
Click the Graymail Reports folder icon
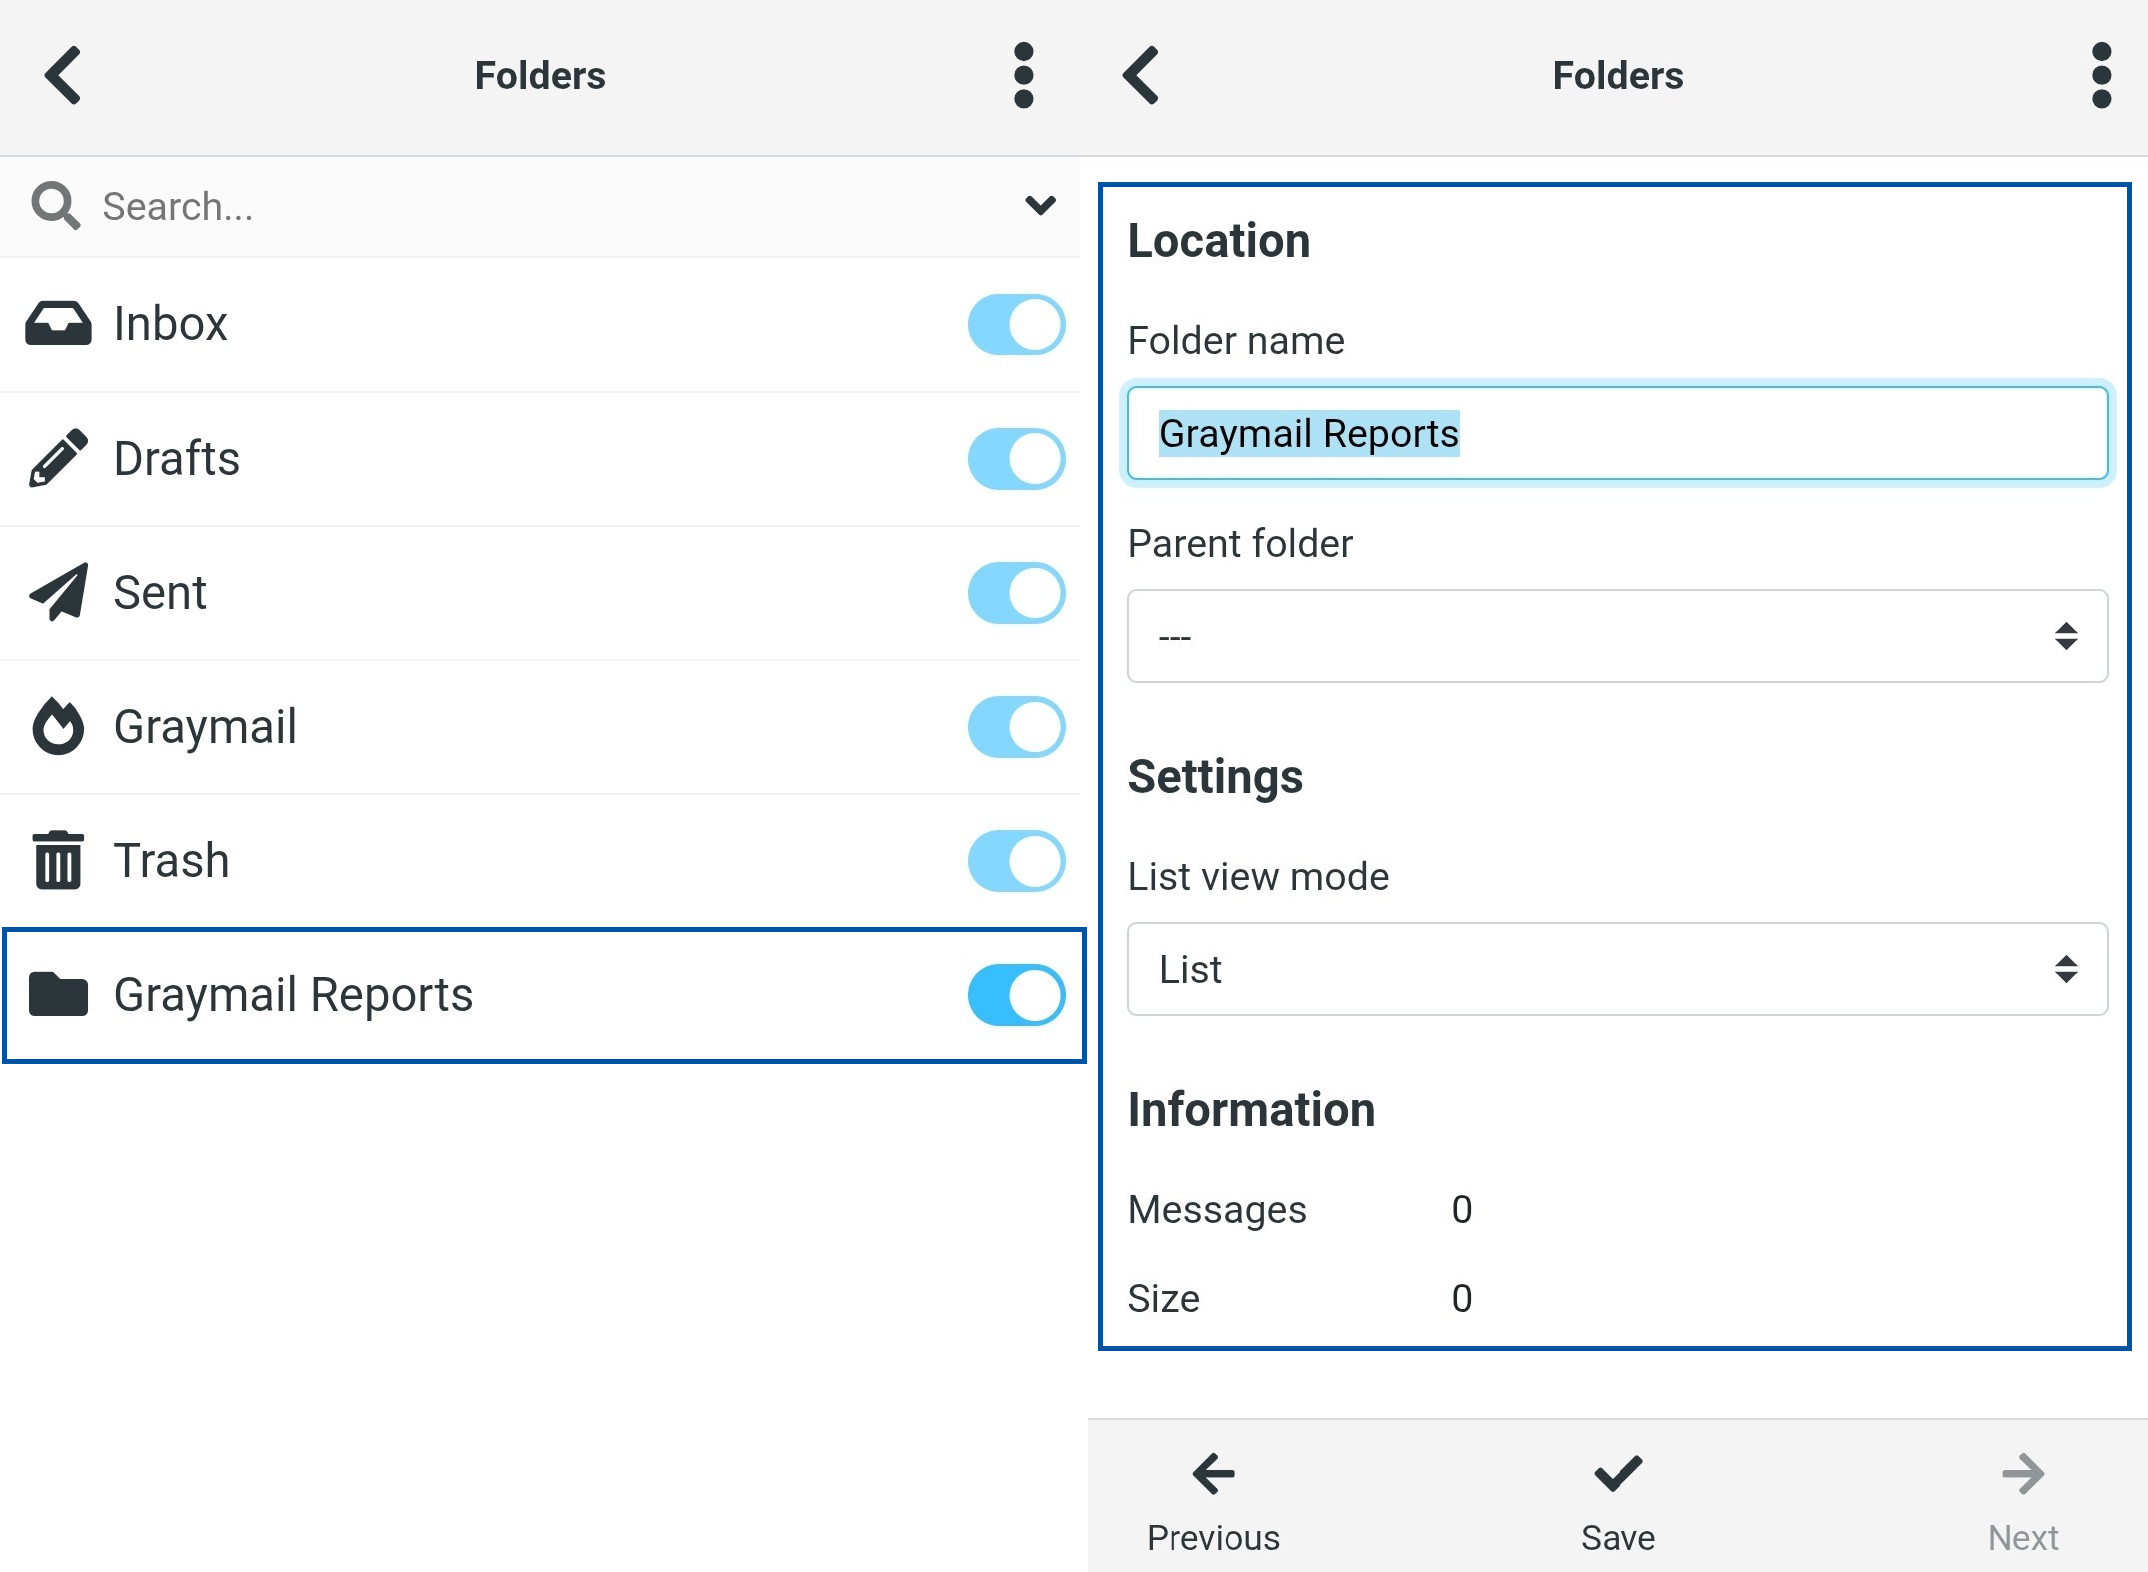coord(58,994)
